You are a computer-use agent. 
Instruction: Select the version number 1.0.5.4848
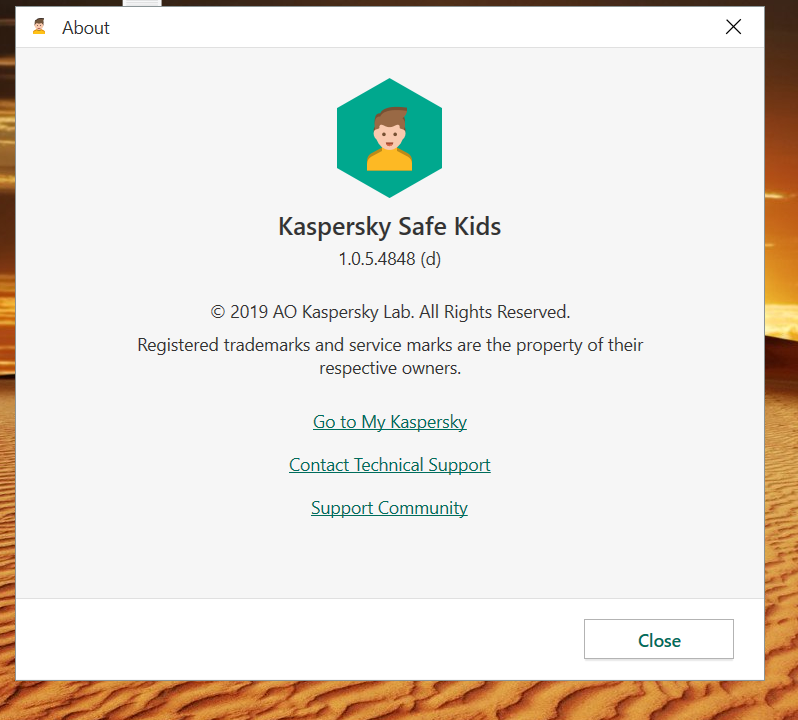click(x=376, y=259)
